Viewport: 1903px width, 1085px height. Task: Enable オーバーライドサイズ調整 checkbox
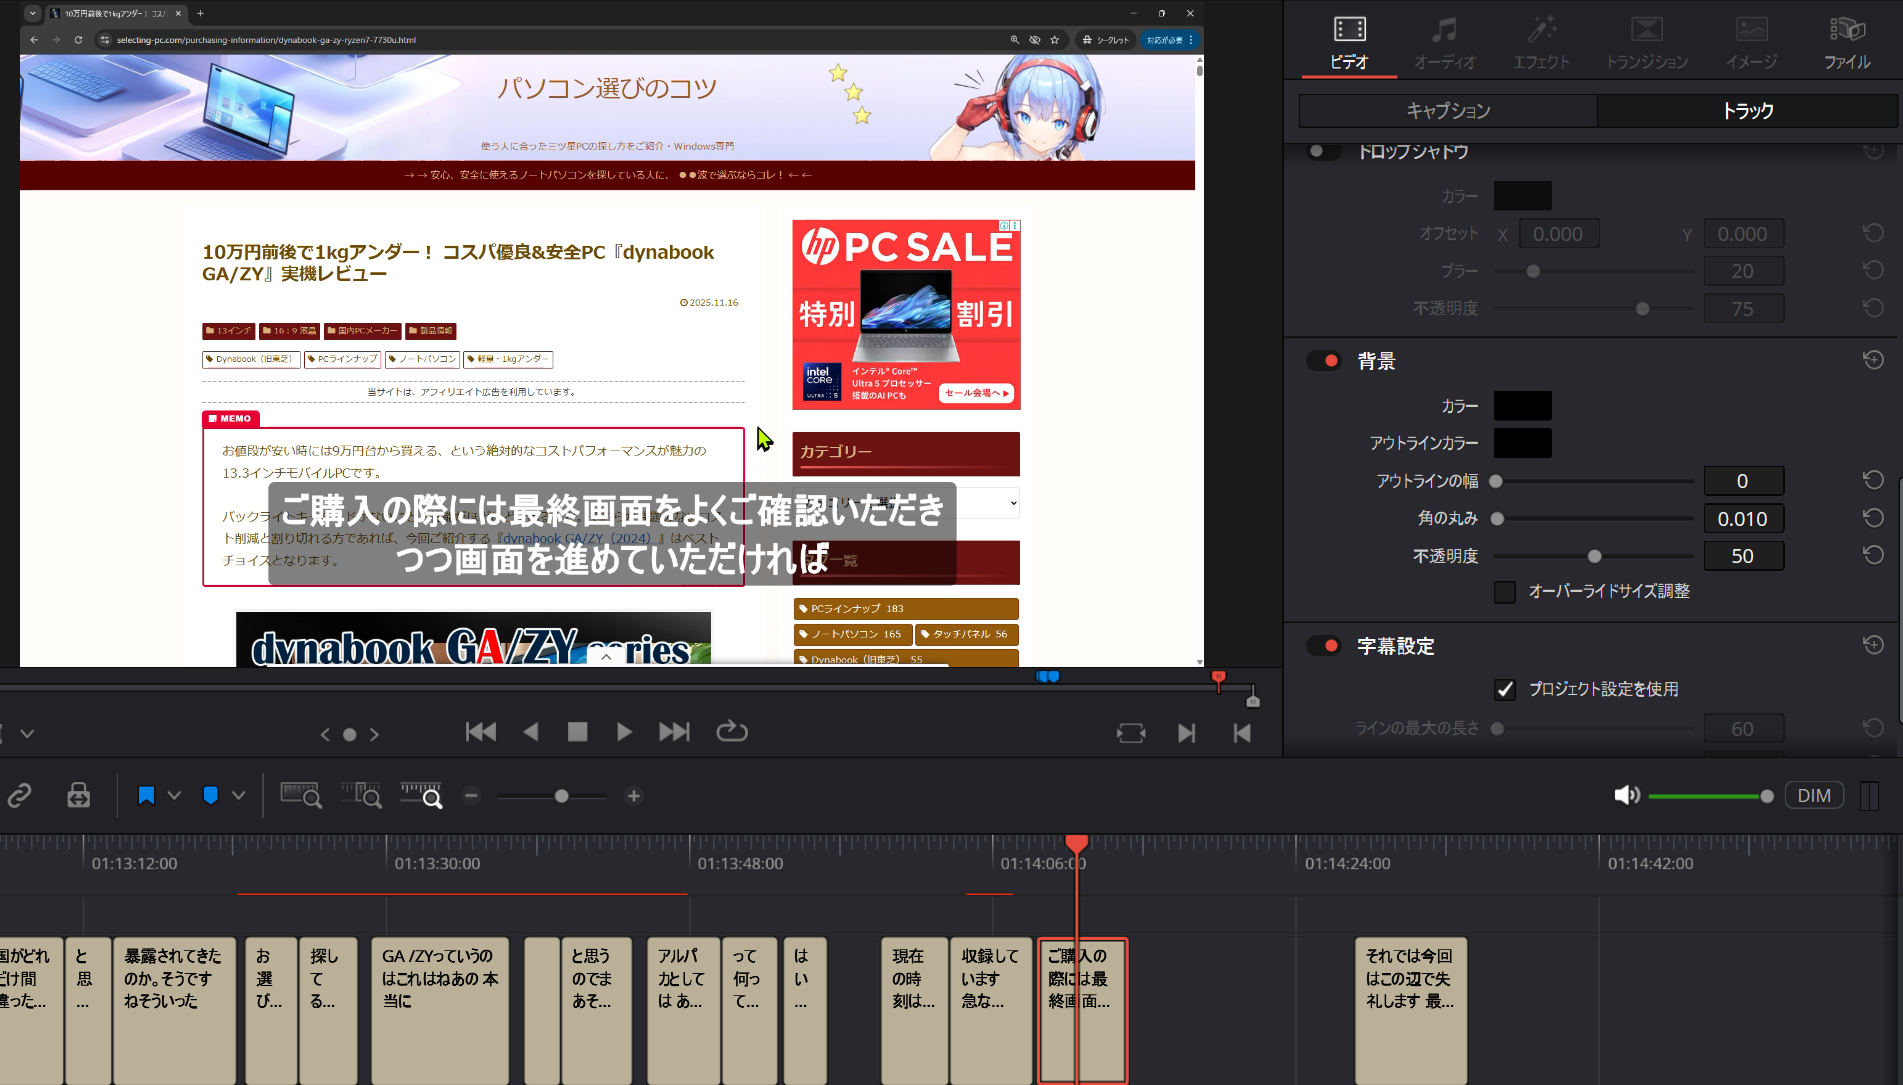(x=1505, y=592)
